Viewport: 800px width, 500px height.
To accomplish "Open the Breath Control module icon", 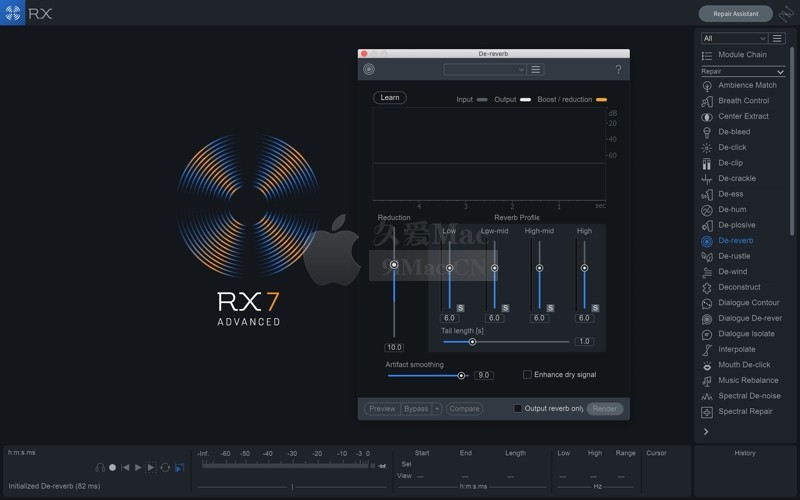I will click(707, 102).
